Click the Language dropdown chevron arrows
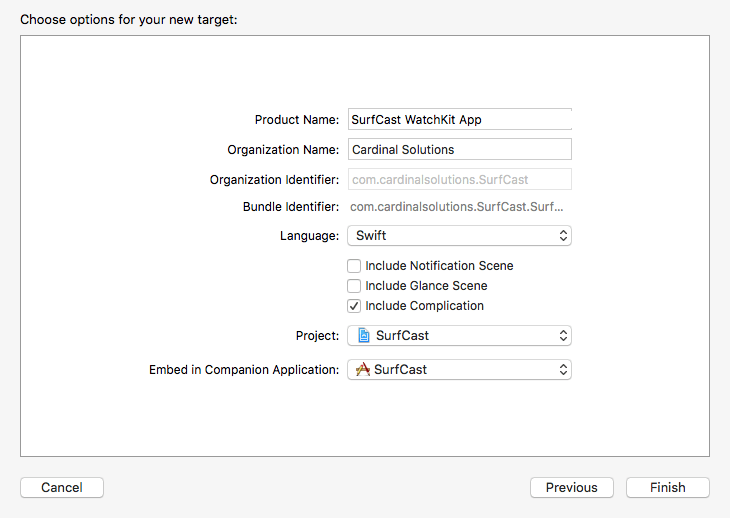This screenshot has width=730, height=518. coord(563,236)
